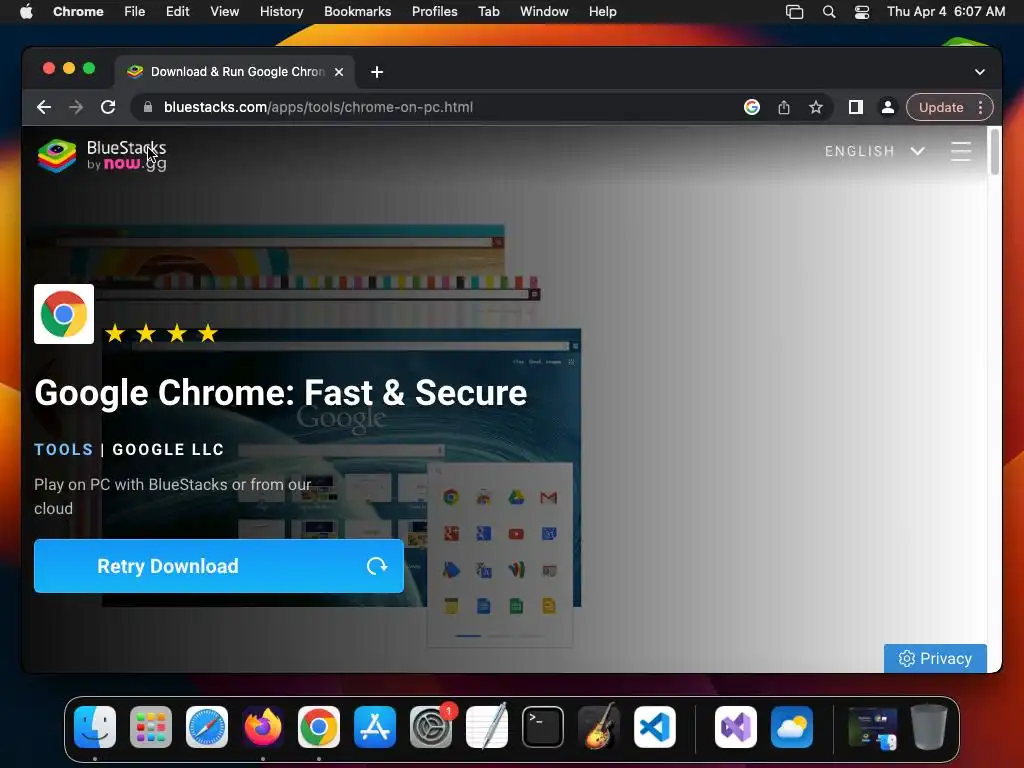
Task: Open the Apple menu
Action: [x=26, y=12]
